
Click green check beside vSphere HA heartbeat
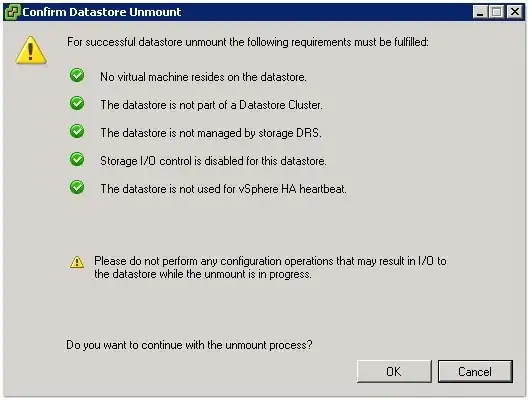click(x=77, y=187)
